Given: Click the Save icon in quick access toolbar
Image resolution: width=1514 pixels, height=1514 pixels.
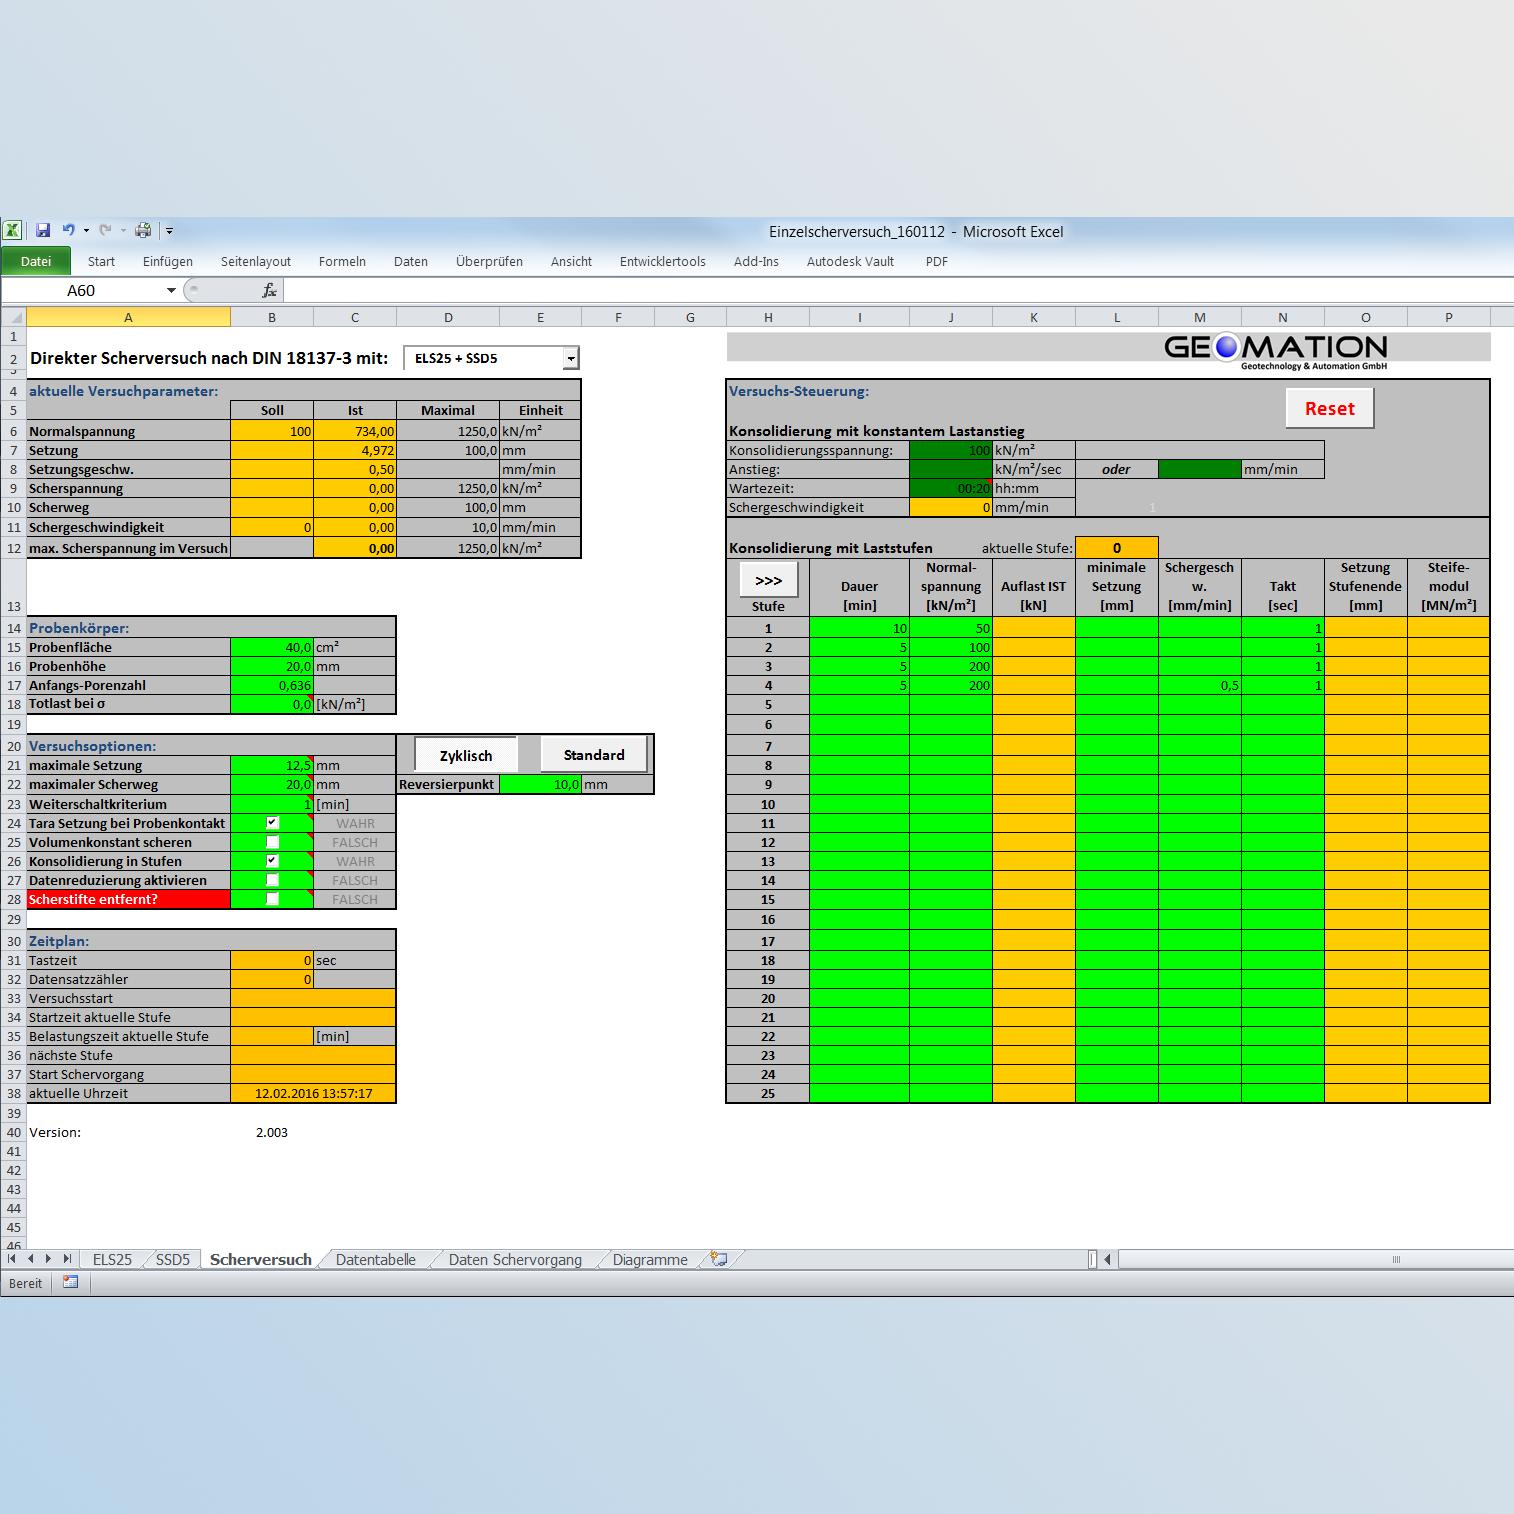Looking at the screenshot, I should (43, 230).
